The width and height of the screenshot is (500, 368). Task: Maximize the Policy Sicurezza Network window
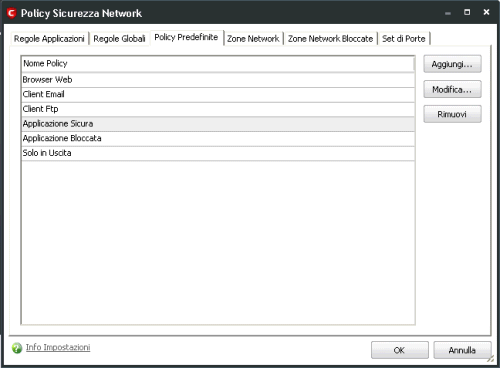click(x=467, y=13)
